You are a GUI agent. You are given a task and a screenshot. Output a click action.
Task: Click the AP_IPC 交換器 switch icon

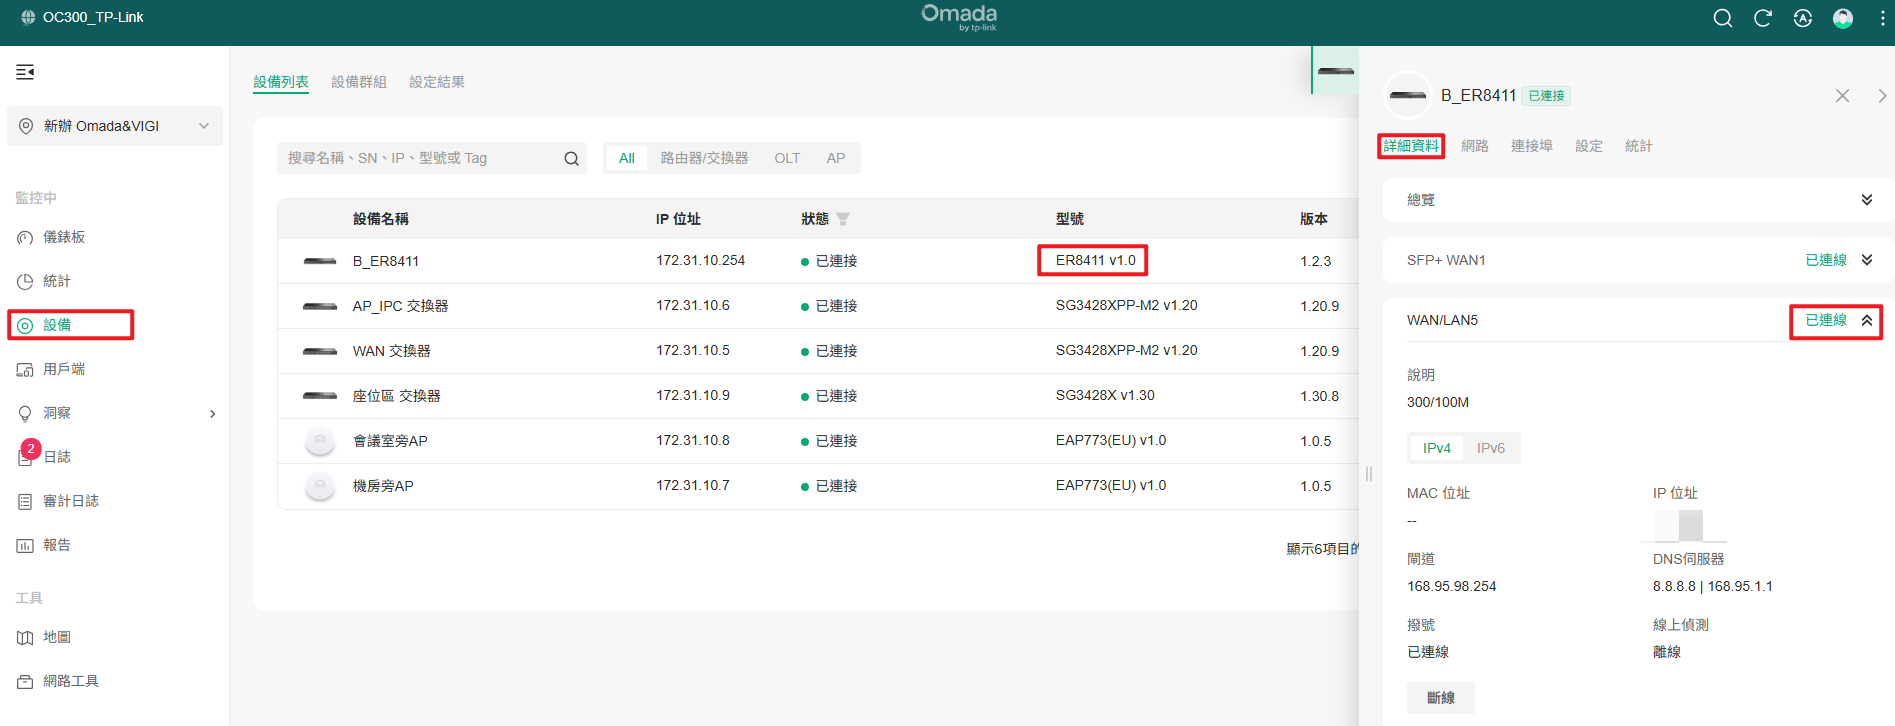pos(320,306)
